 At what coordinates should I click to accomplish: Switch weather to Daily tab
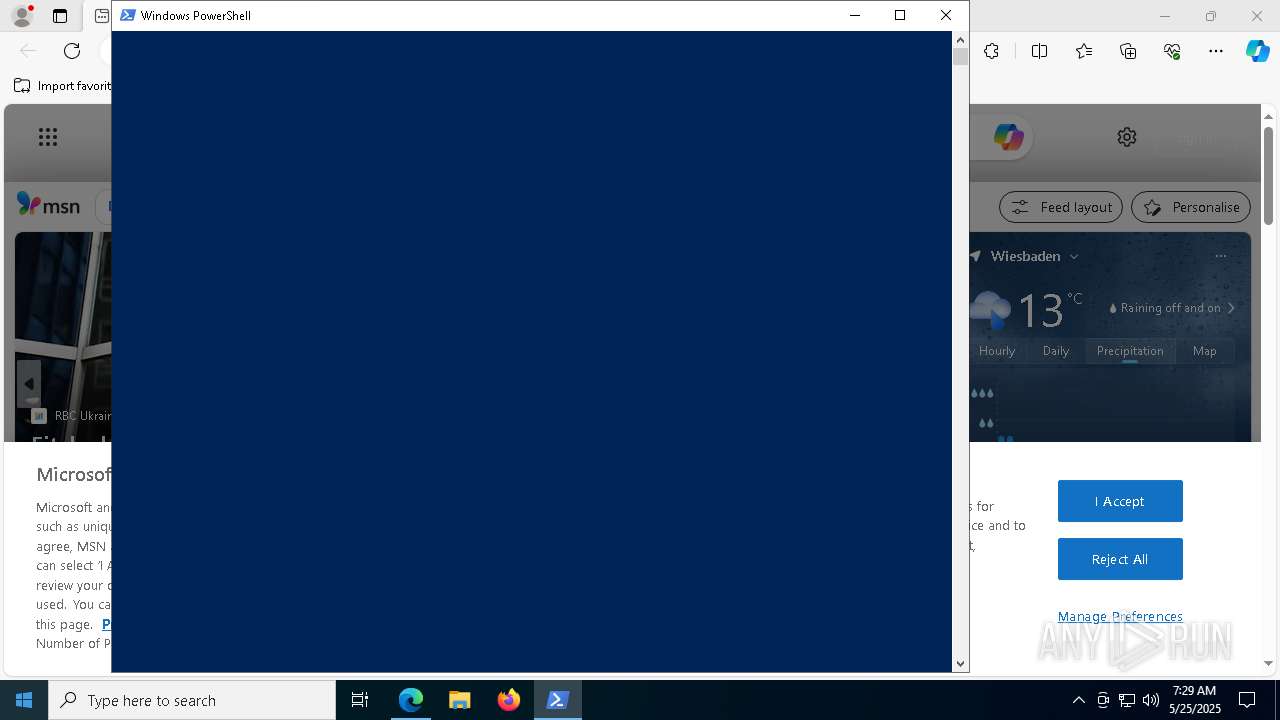[x=1056, y=351]
